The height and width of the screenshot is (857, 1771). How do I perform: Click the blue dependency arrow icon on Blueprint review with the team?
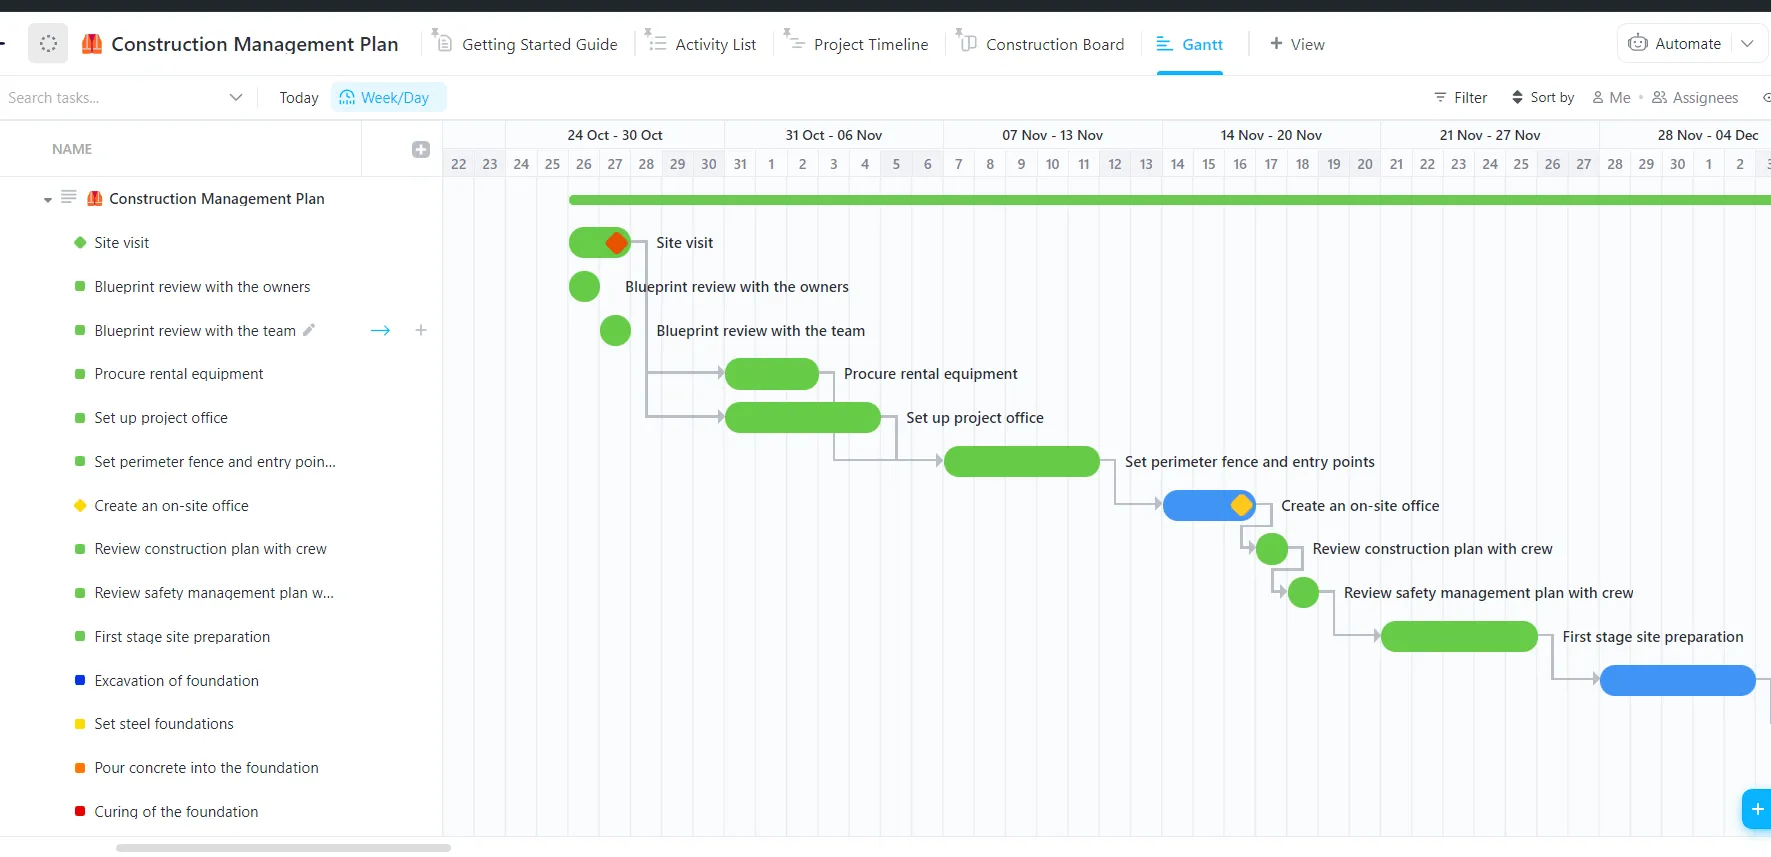(x=380, y=330)
